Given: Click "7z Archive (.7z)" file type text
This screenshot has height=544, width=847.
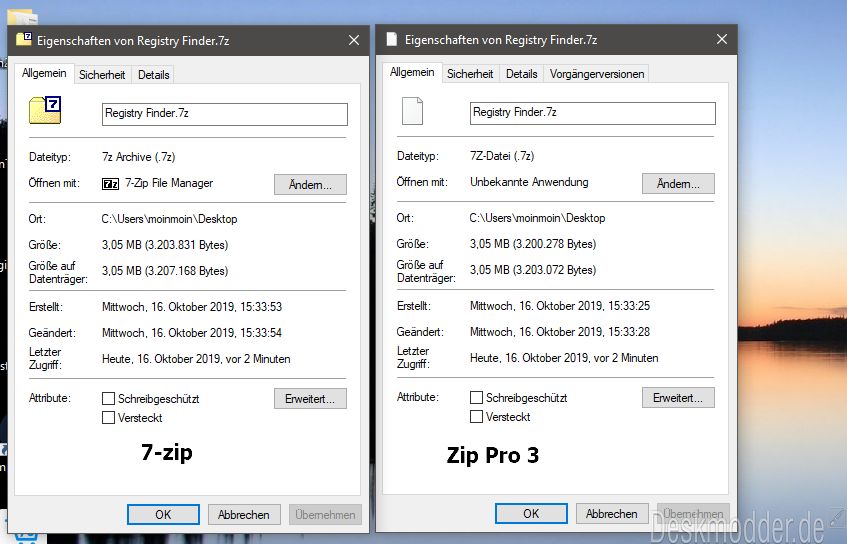Looking at the screenshot, I should click(x=139, y=157).
